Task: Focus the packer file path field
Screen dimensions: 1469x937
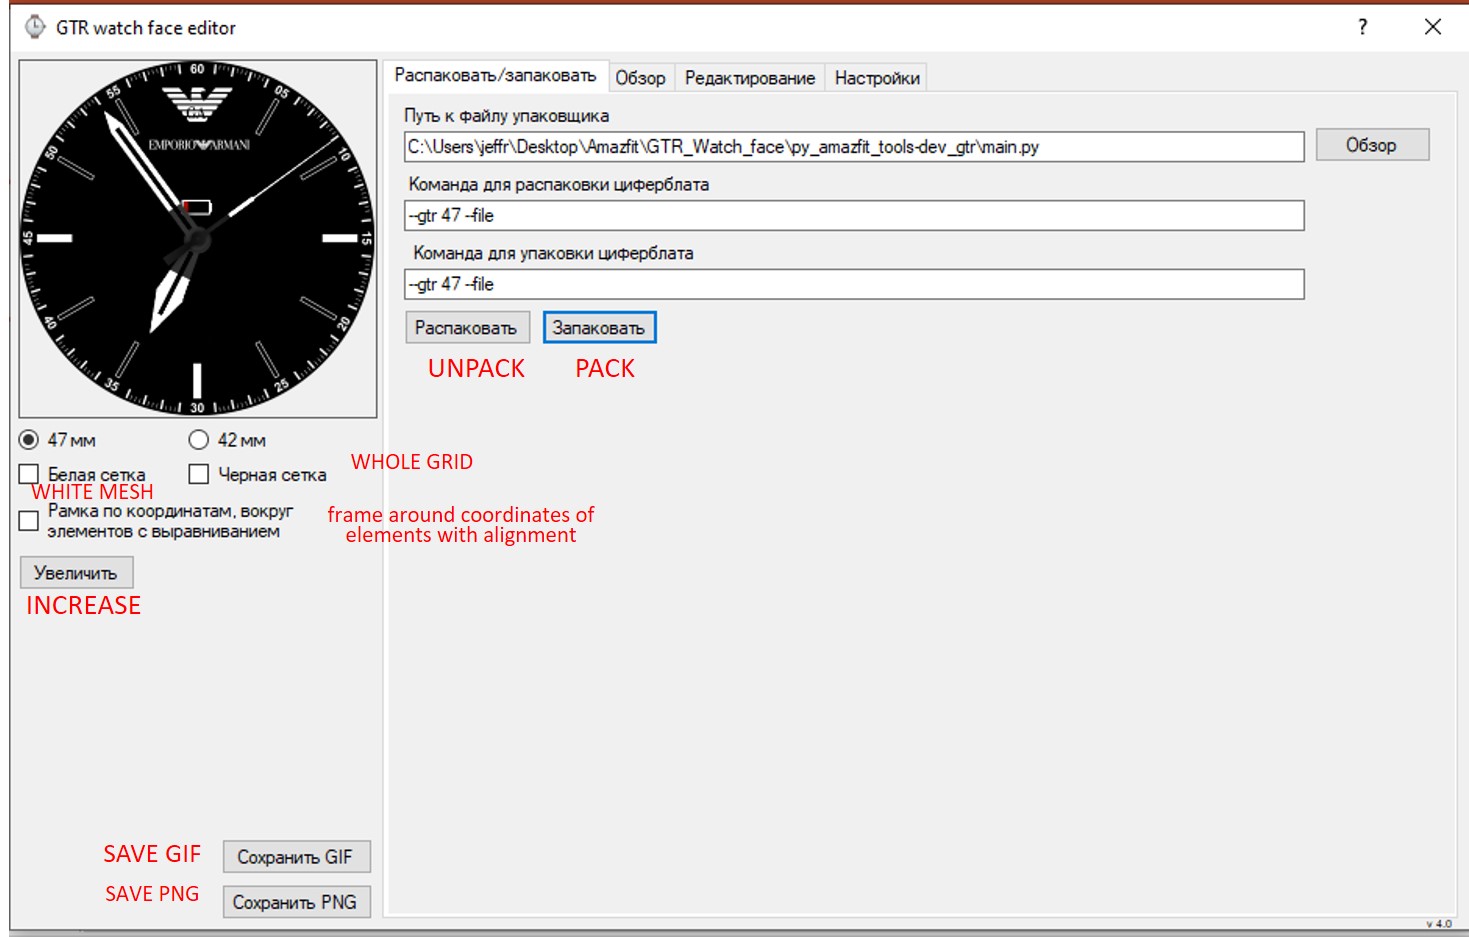Action: (x=854, y=147)
